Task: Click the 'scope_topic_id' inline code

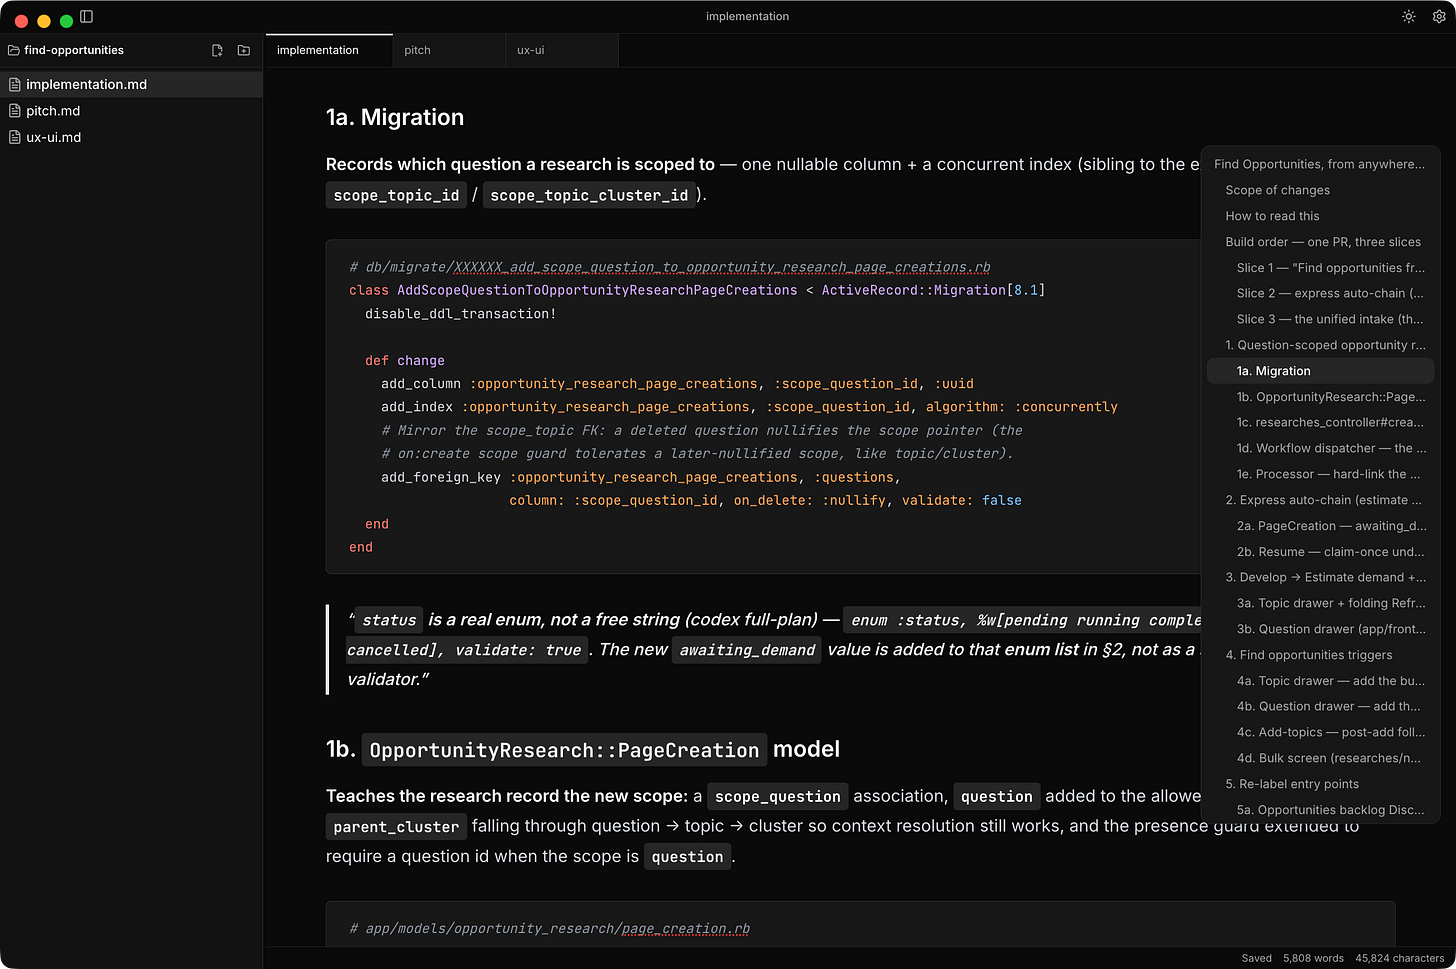Action: [396, 195]
